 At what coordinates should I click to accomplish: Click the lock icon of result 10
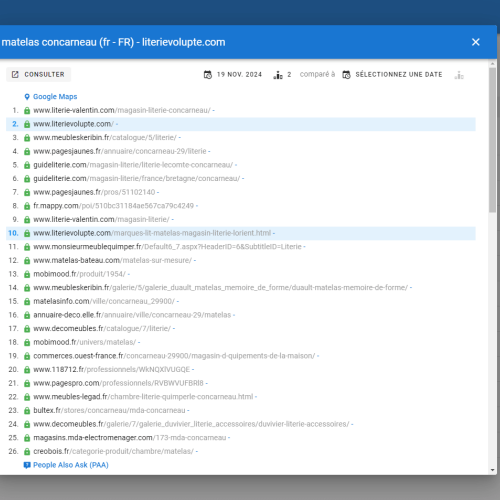tap(27, 233)
